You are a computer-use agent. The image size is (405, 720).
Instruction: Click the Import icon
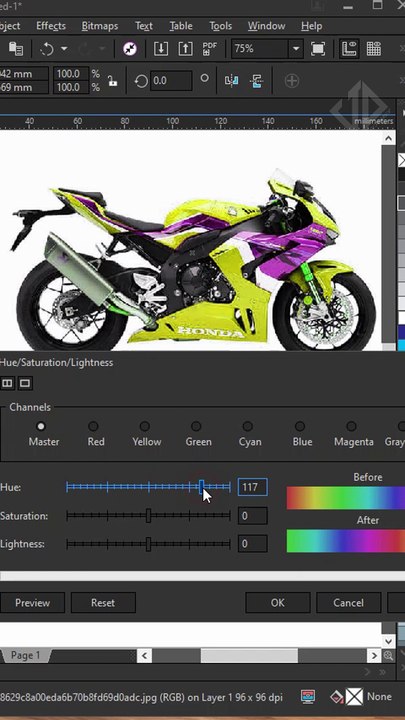tap(161, 49)
